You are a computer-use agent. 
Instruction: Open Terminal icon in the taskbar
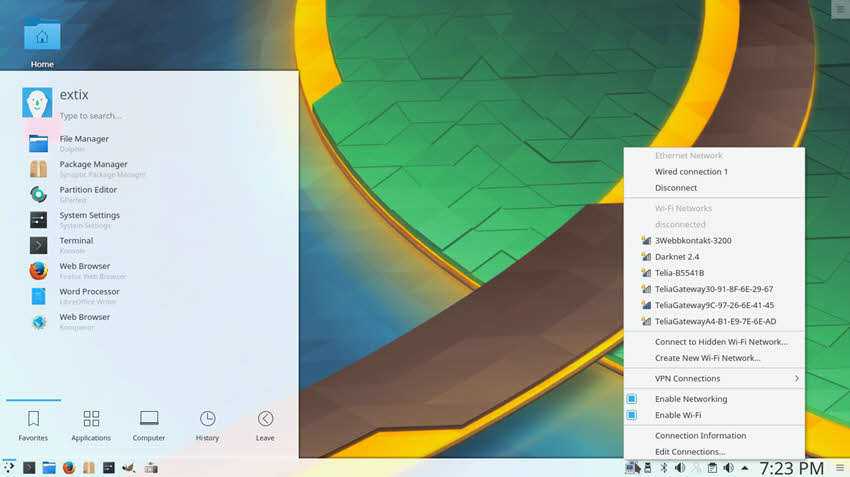[x=29, y=467]
